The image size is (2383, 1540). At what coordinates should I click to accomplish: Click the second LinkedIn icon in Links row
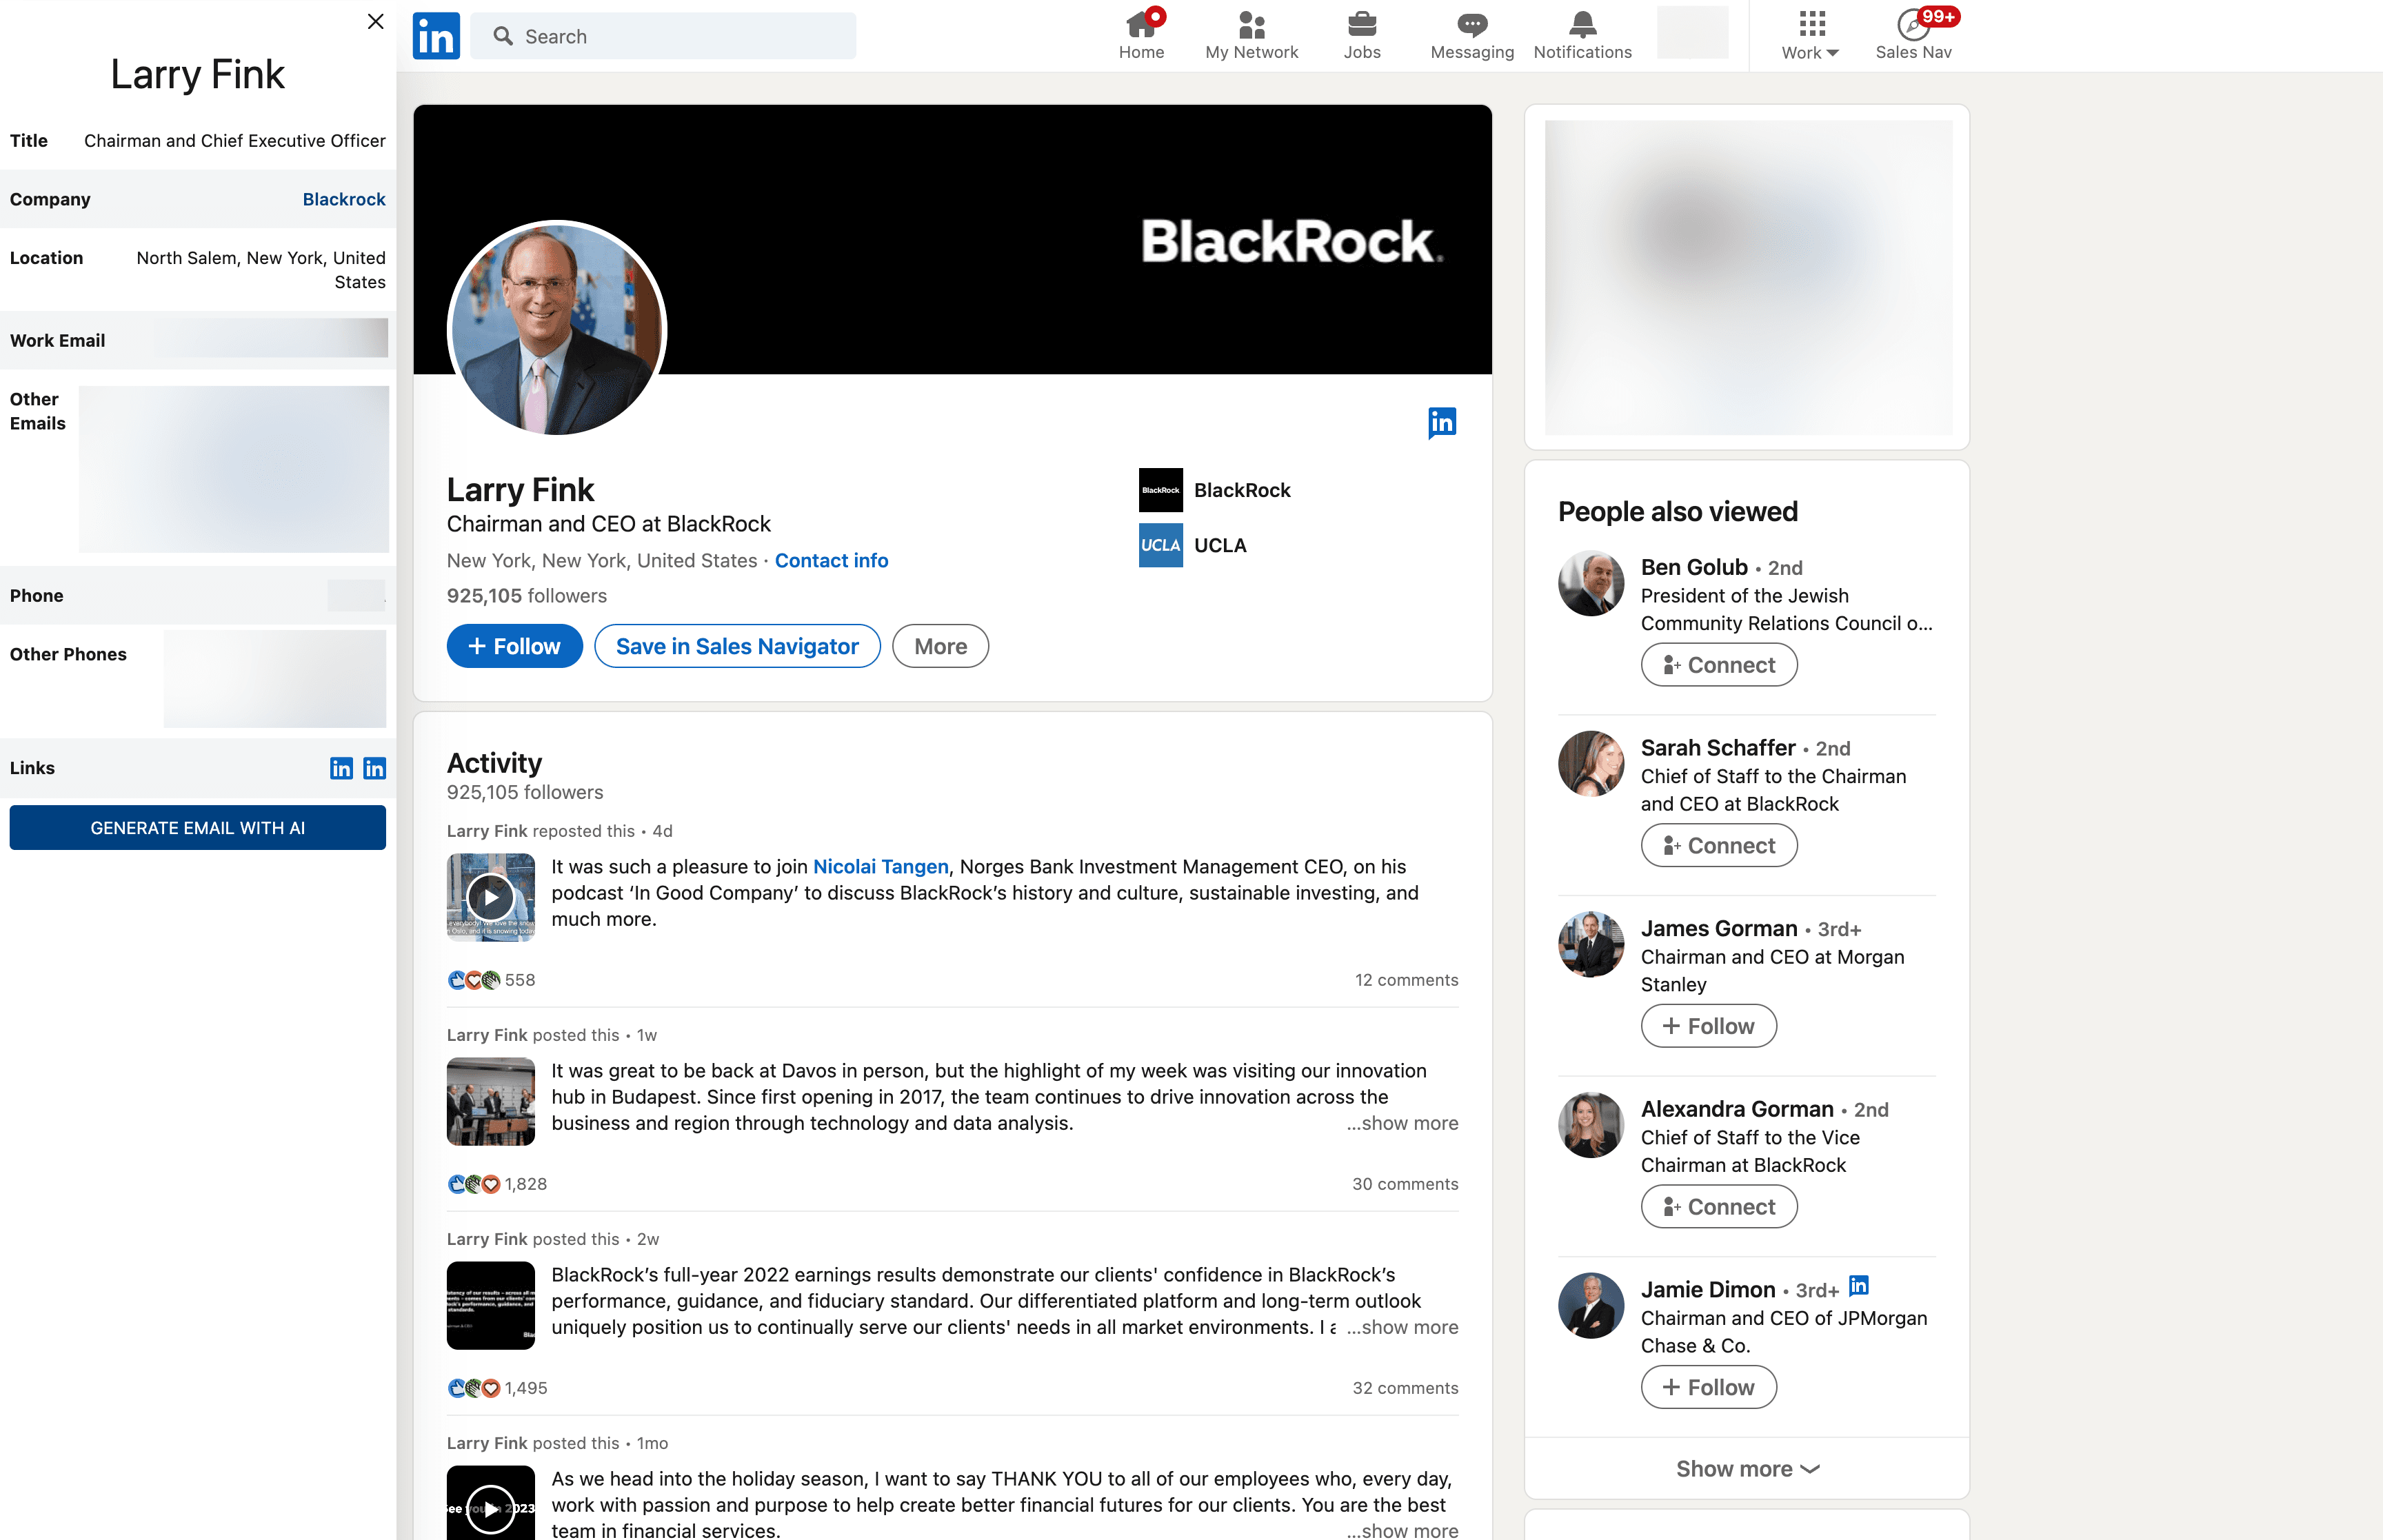coord(374,768)
